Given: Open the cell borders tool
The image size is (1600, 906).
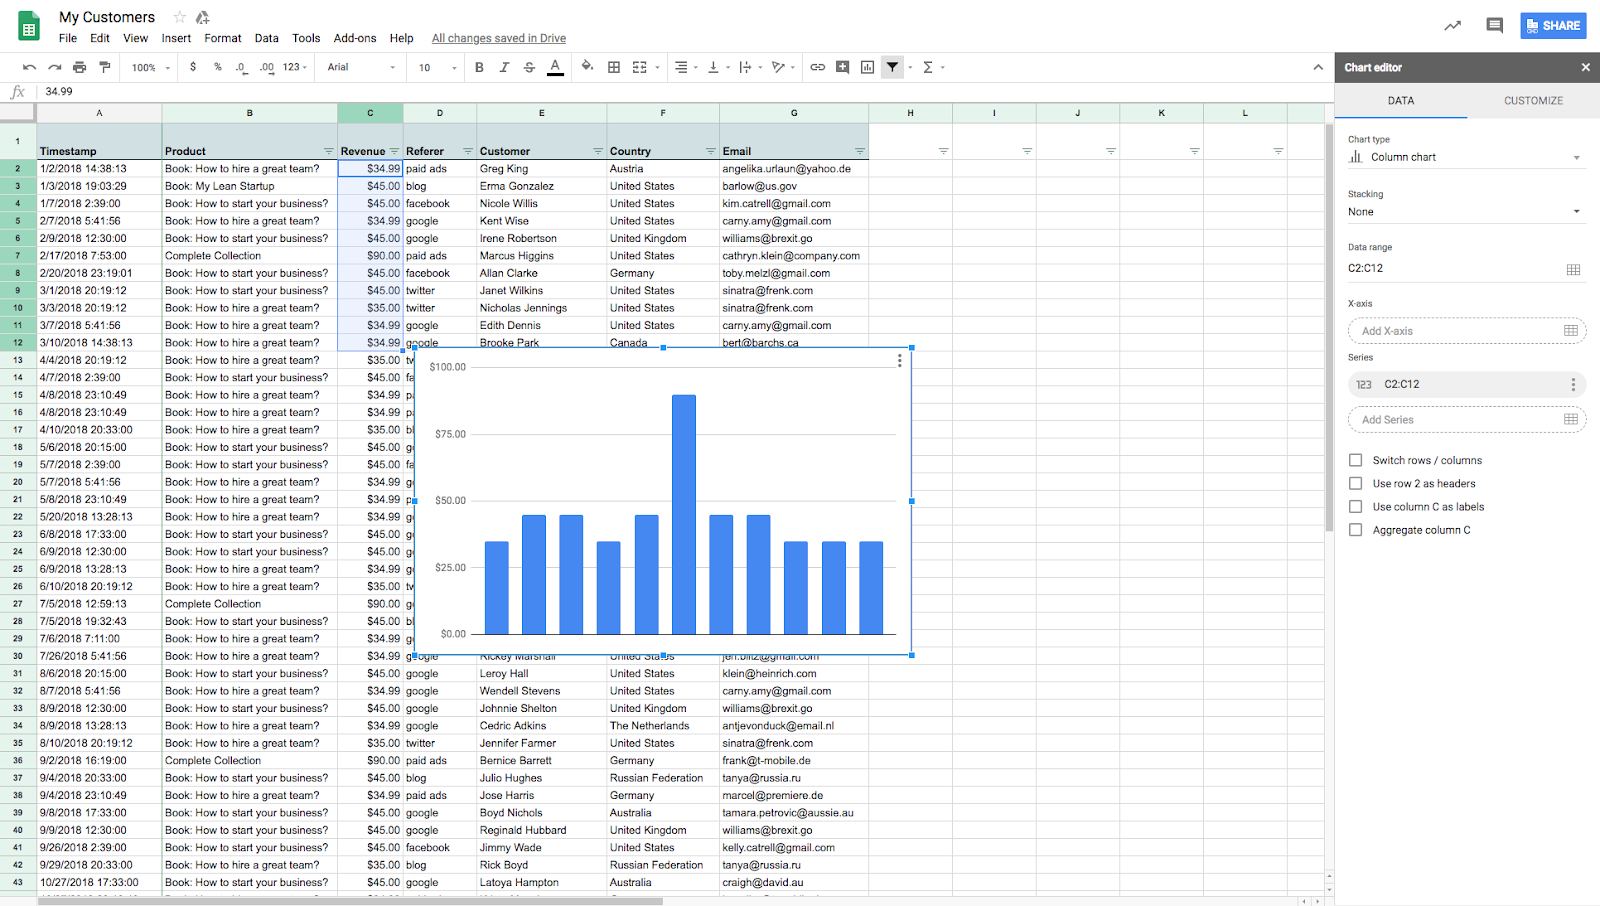Looking at the screenshot, I should pyautogui.click(x=614, y=67).
